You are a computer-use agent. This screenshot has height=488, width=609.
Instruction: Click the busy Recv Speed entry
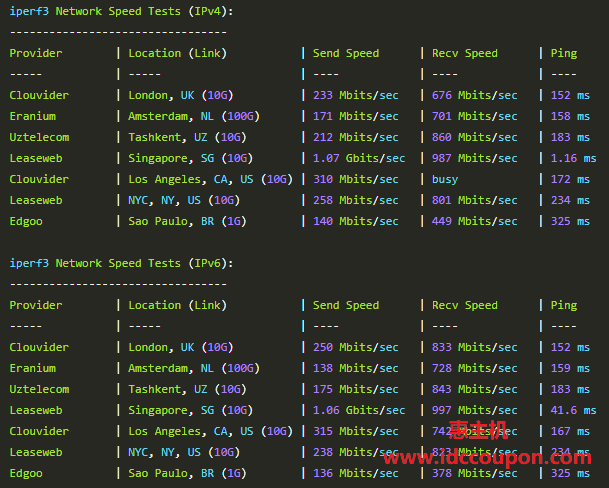445,179
